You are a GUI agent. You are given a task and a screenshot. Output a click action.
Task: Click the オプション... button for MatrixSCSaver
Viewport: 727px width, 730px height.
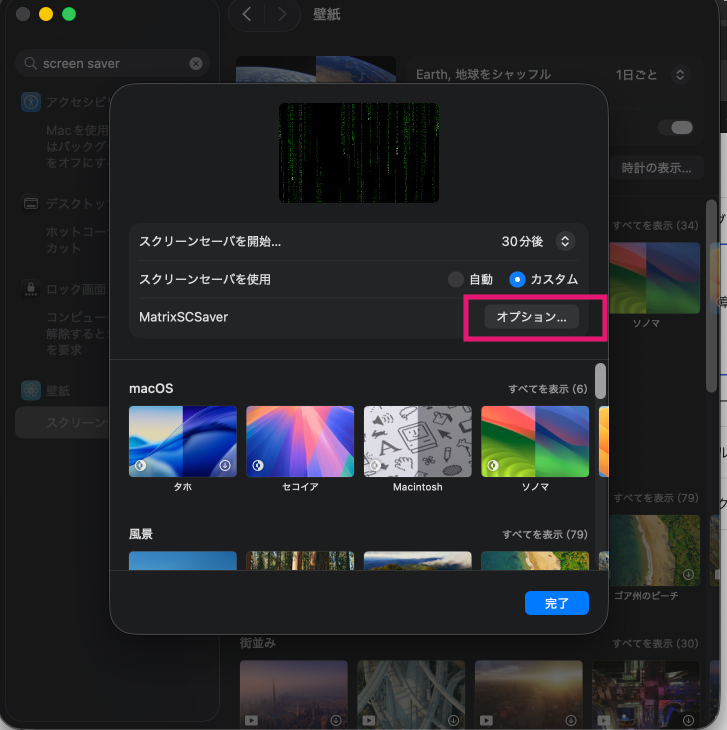[x=531, y=317]
